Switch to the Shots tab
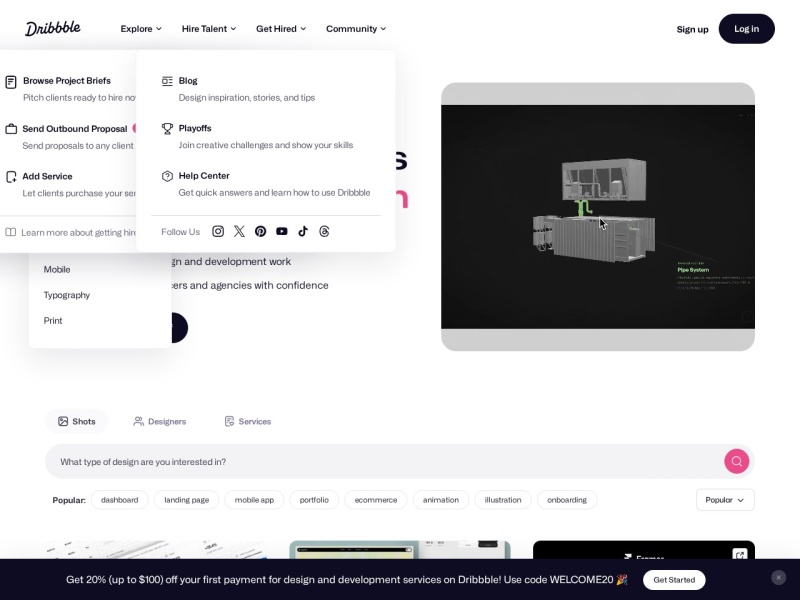 click(77, 421)
